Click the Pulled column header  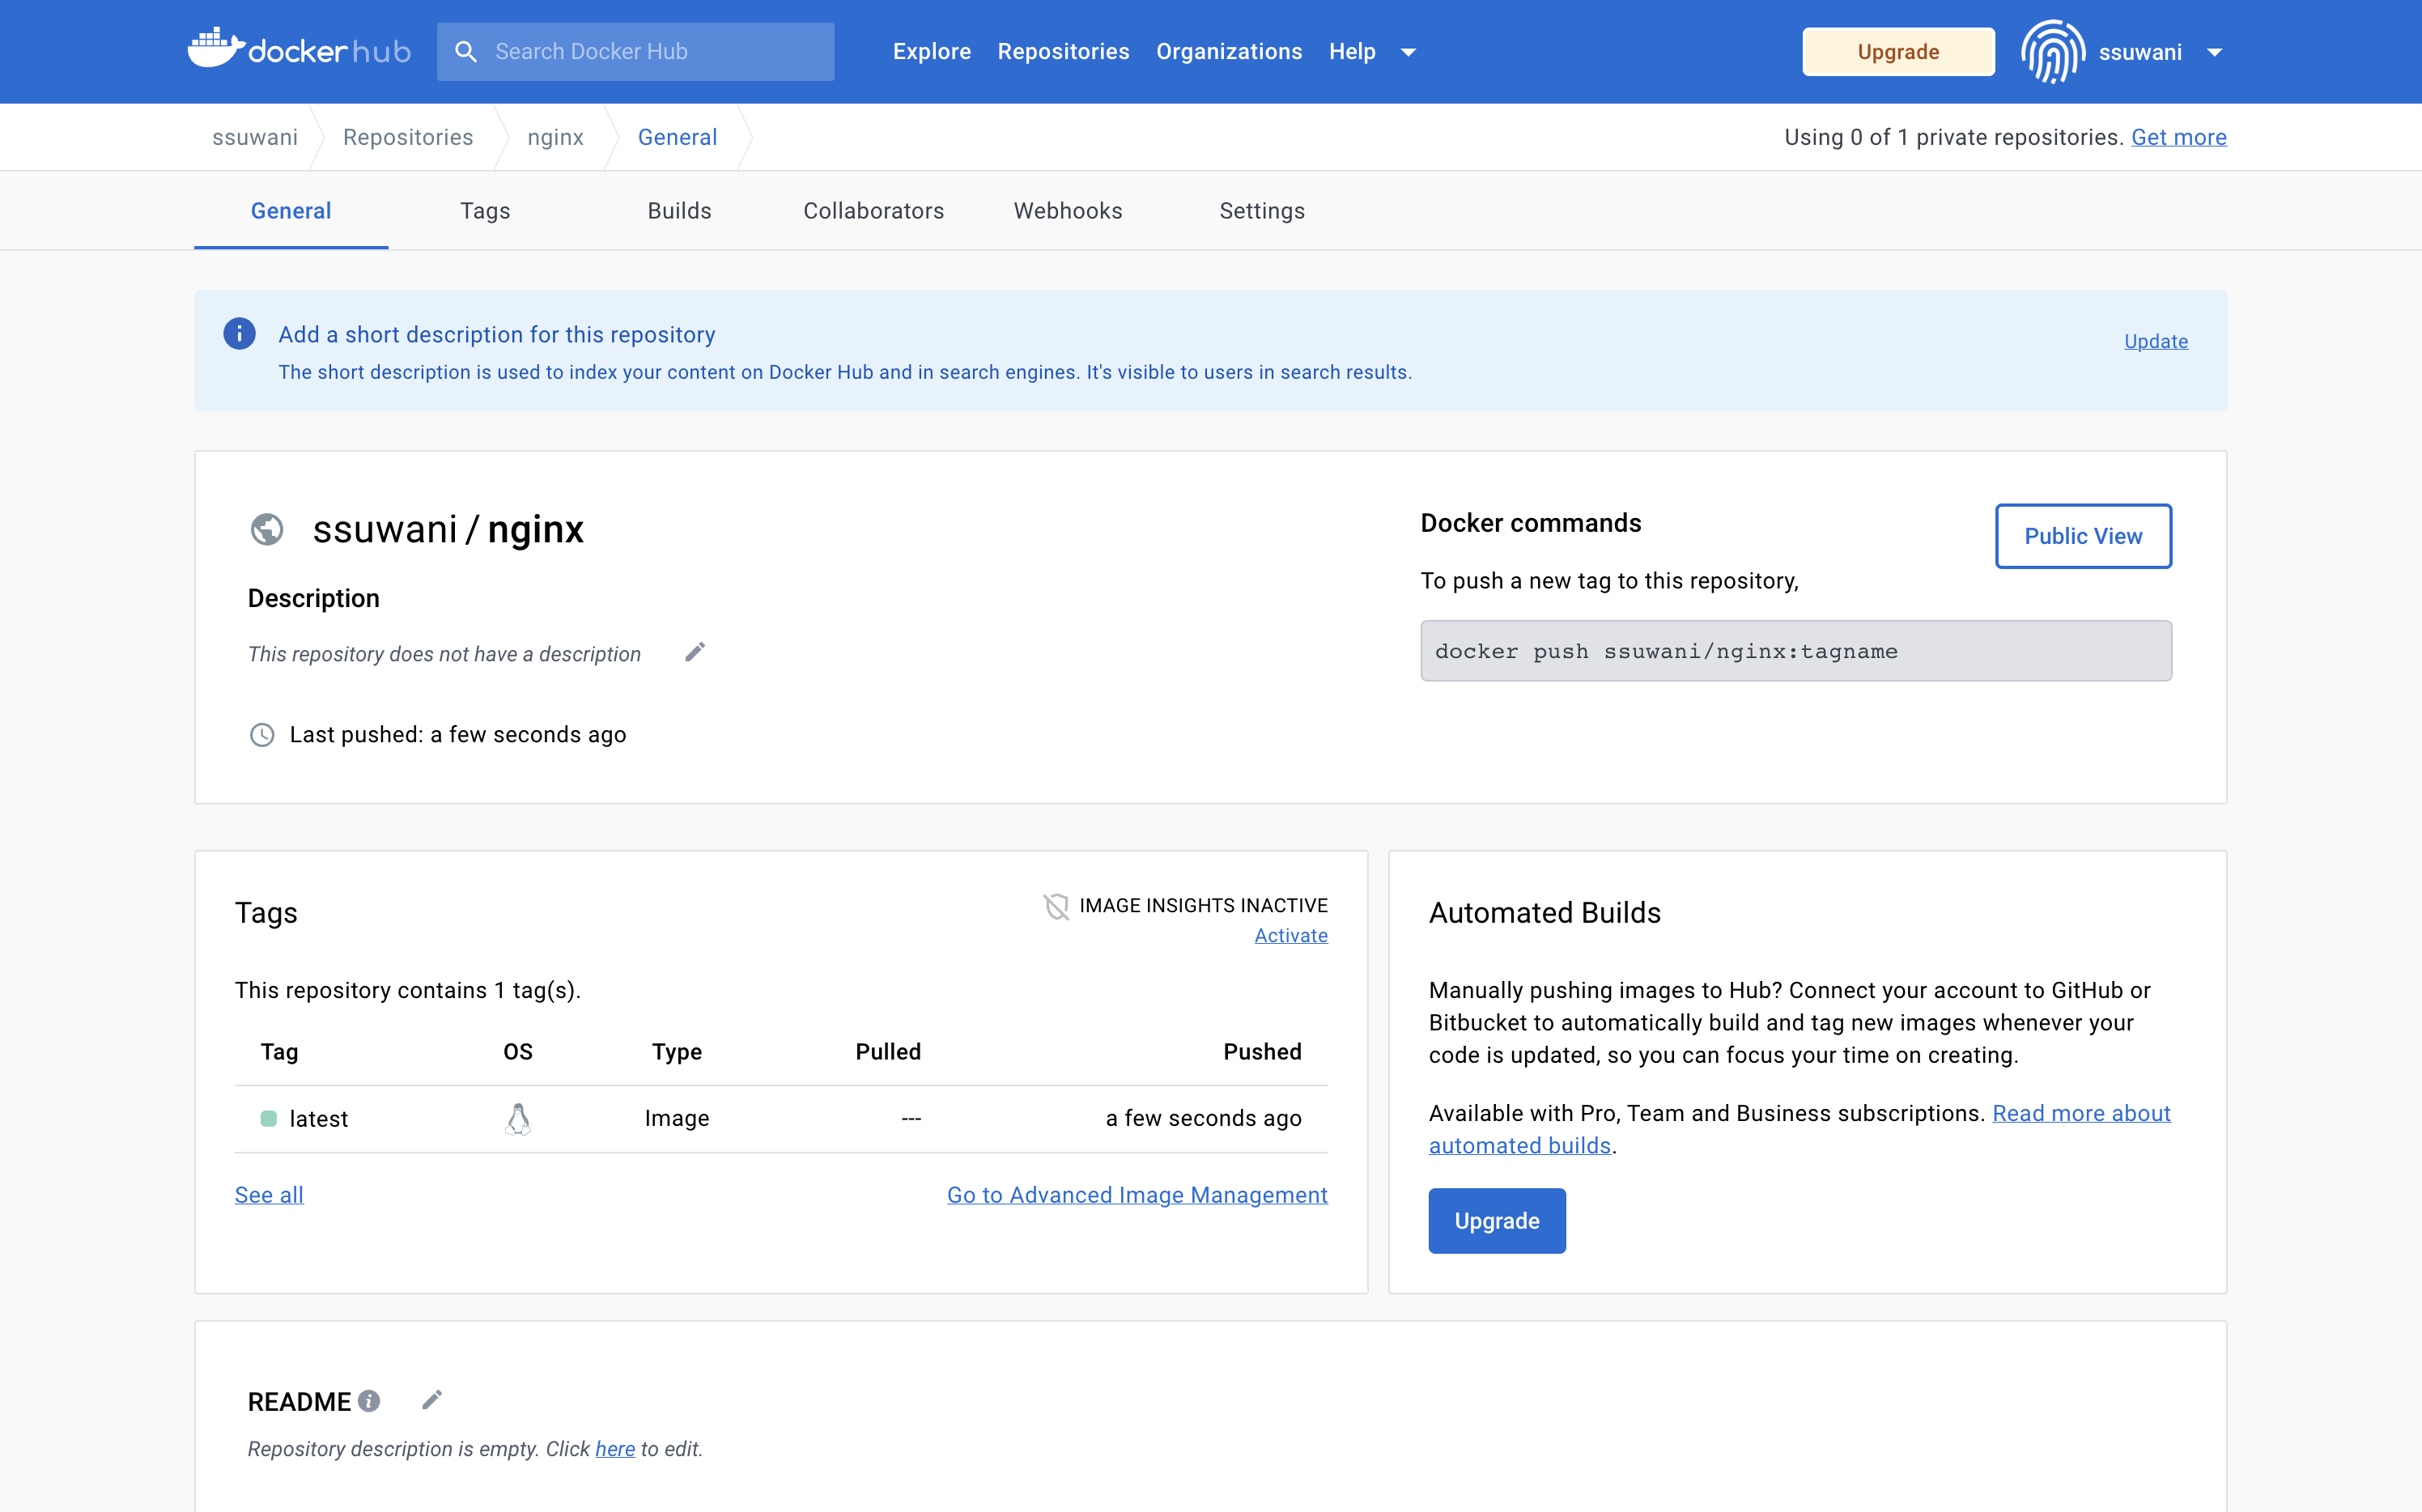click(x=888, y=1052)
